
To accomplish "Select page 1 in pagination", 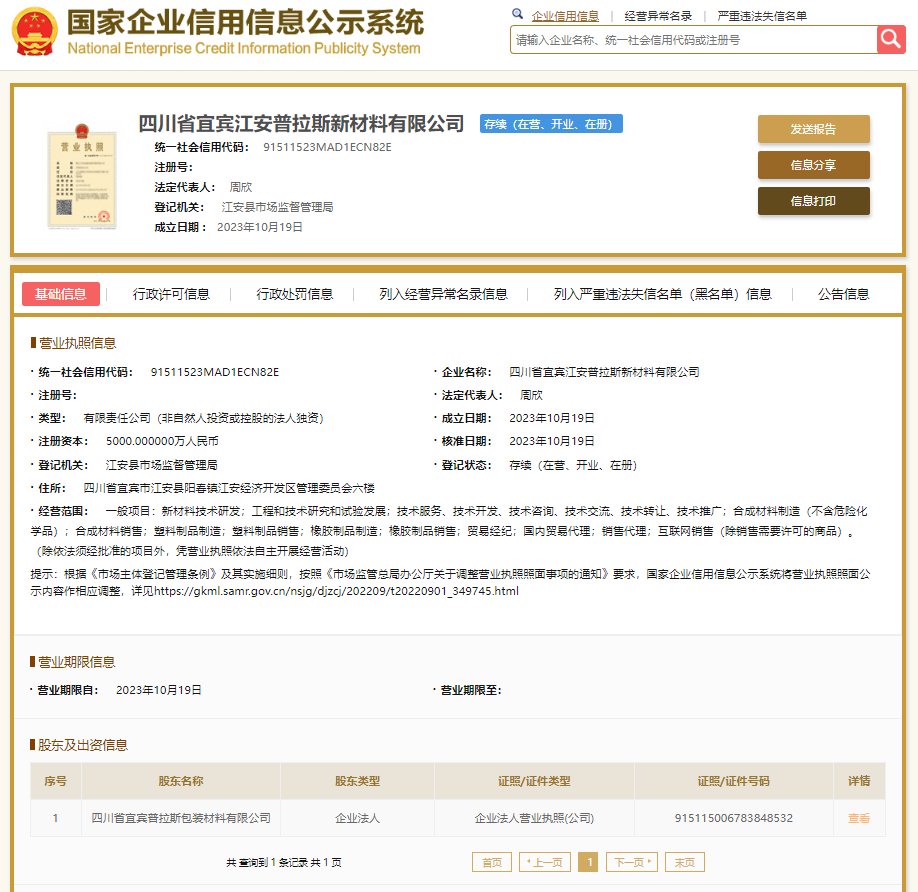I will 588,862.
